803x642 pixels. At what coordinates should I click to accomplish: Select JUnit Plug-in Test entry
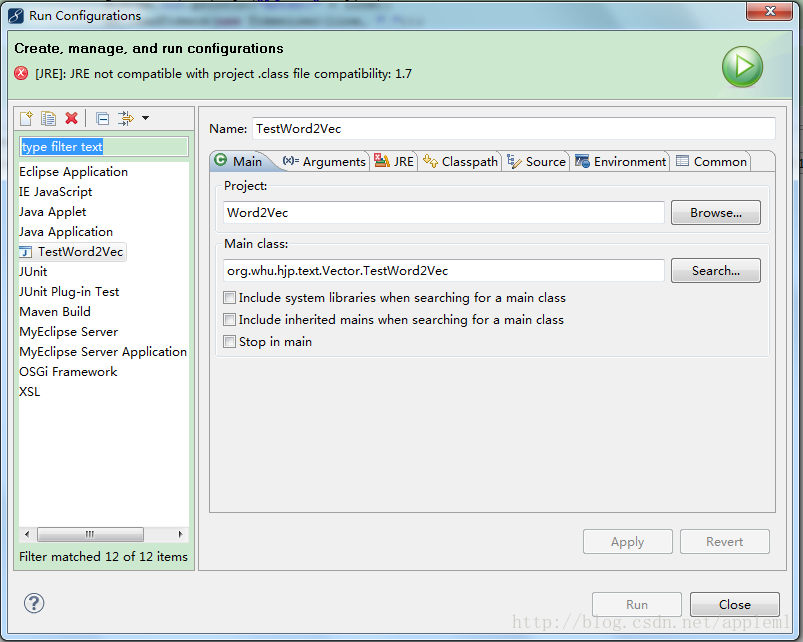[x=69, y=291]
